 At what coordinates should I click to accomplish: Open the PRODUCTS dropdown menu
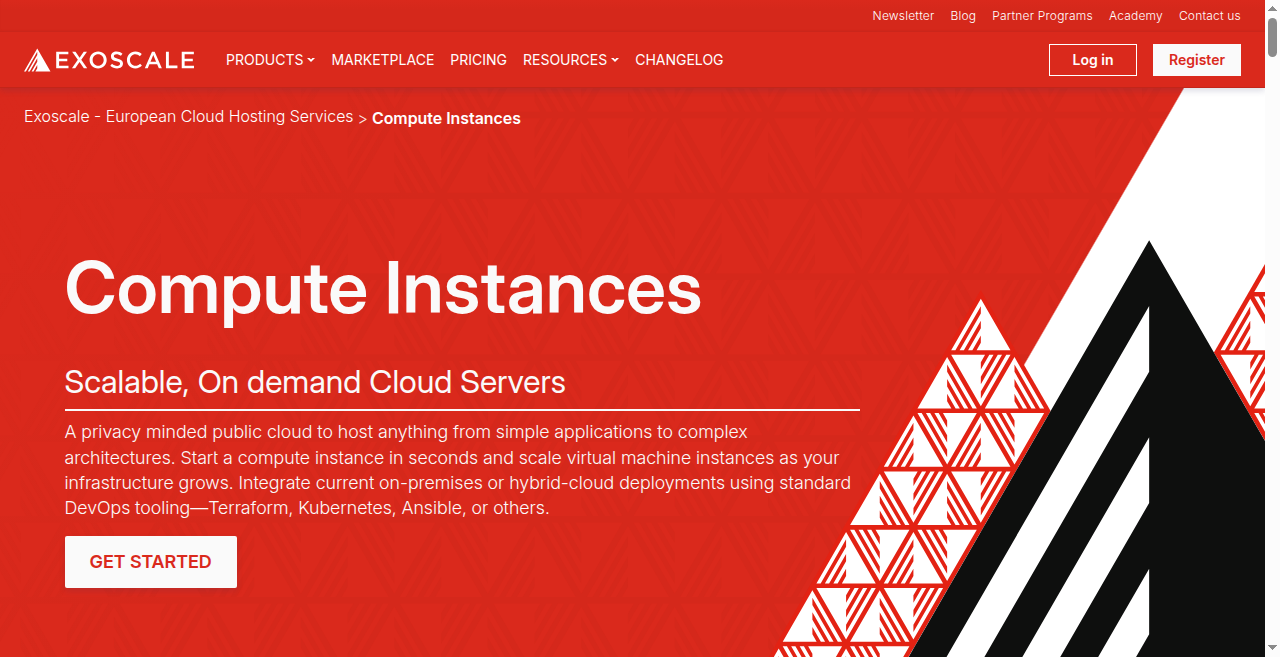point(270,60)
